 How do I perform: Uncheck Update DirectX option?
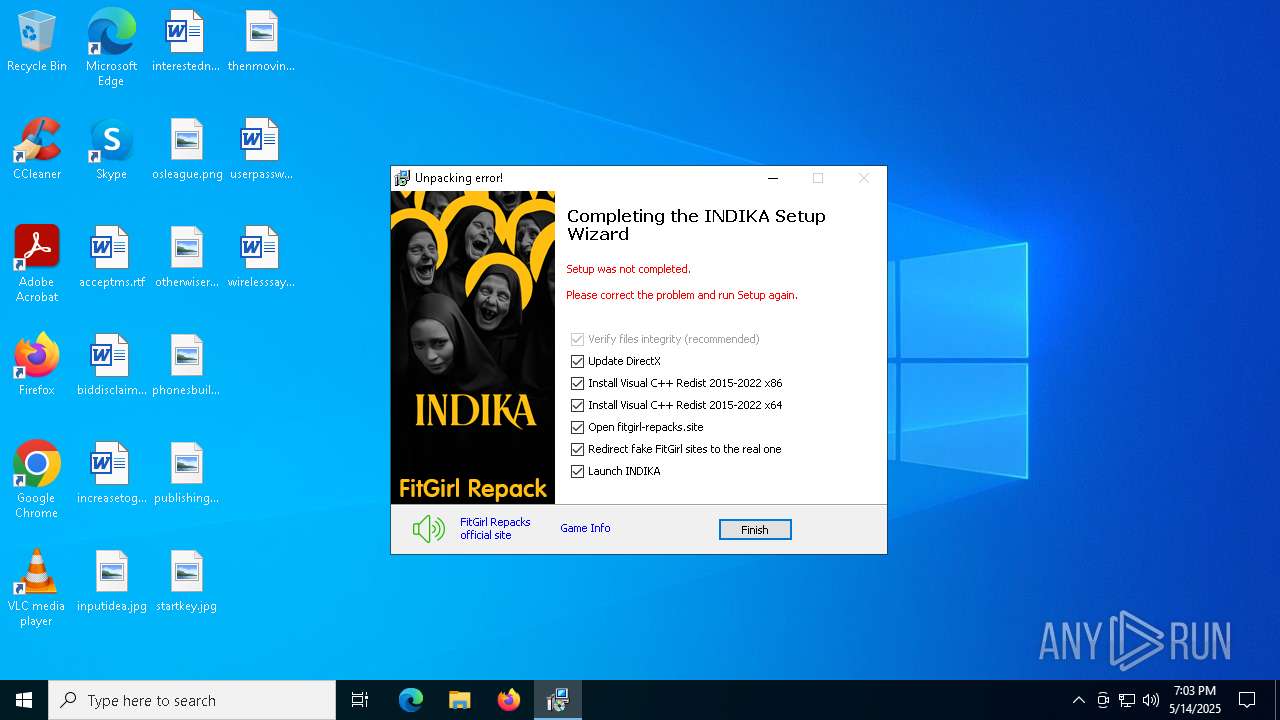coord(577,361)
